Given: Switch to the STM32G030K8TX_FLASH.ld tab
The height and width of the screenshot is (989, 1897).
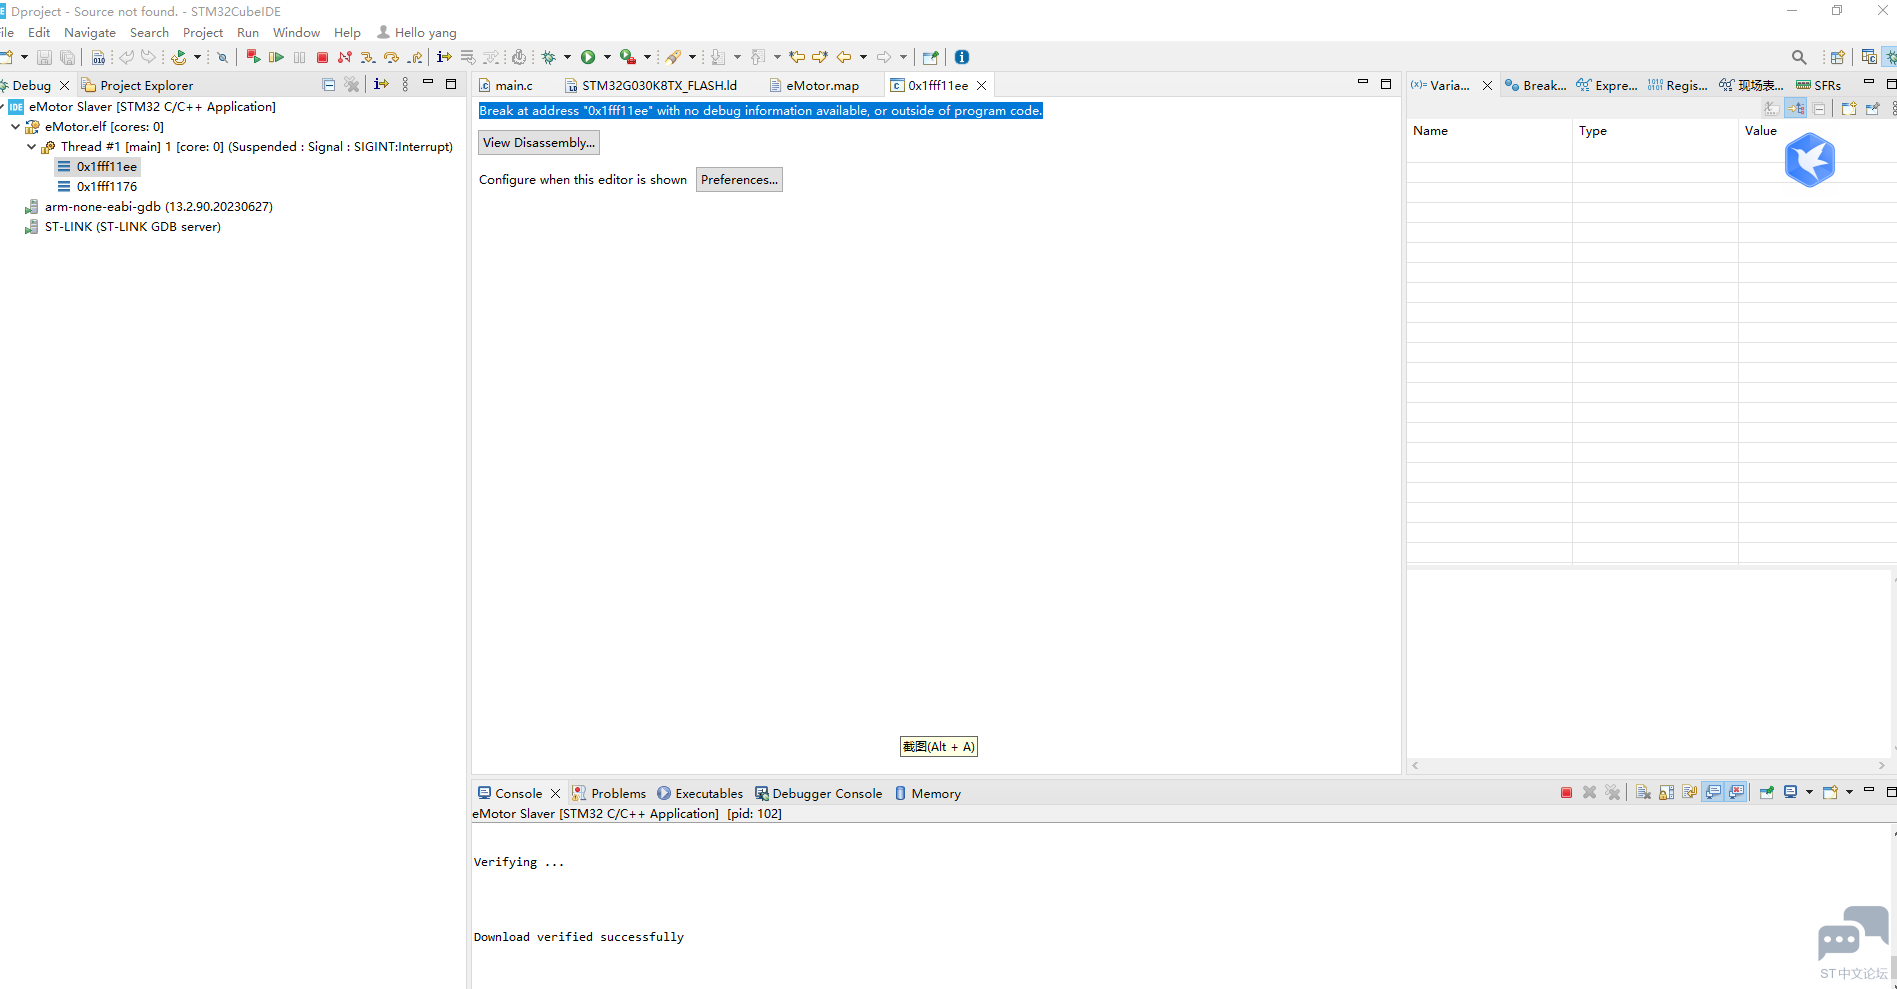Looking at the screenshot, I should point(651,86).
